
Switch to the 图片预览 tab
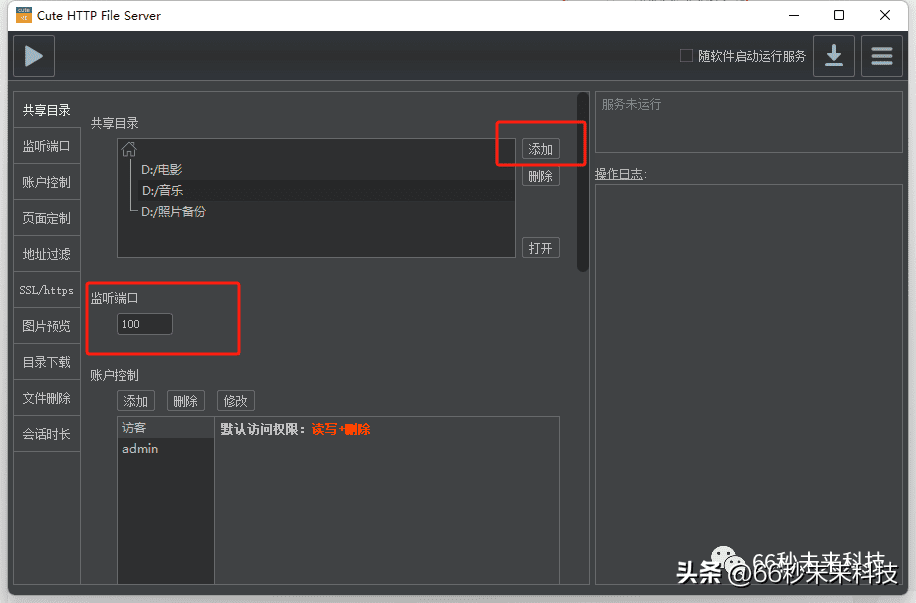[x=46, y=326]
